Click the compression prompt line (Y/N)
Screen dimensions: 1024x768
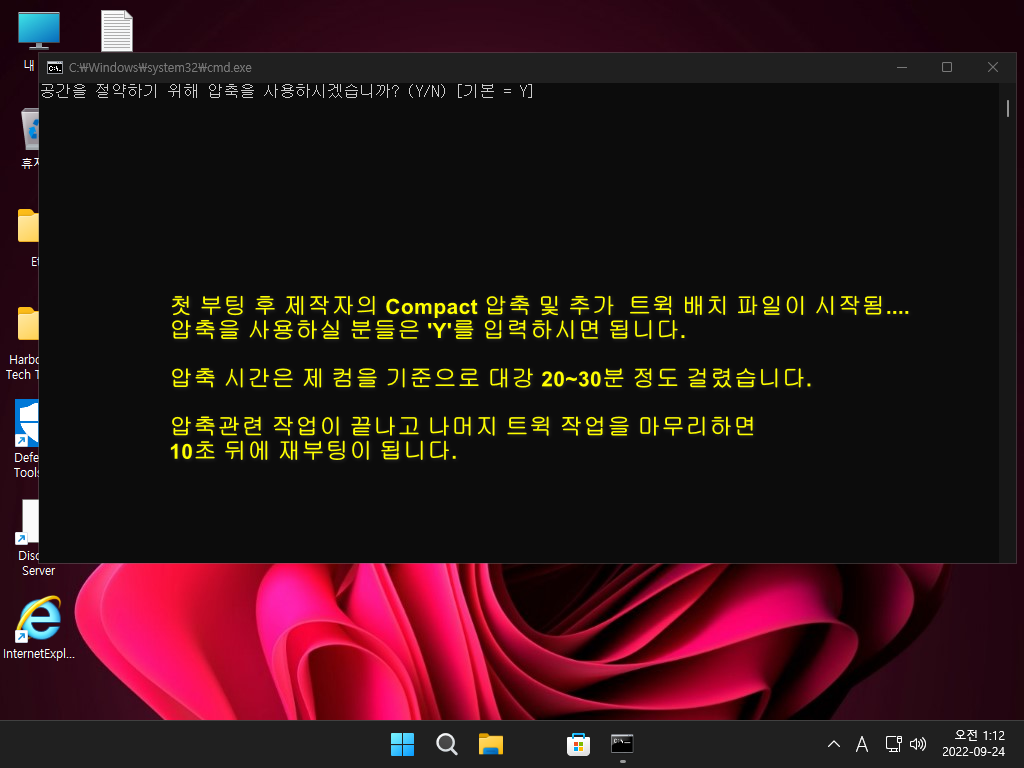coord(287,91)
